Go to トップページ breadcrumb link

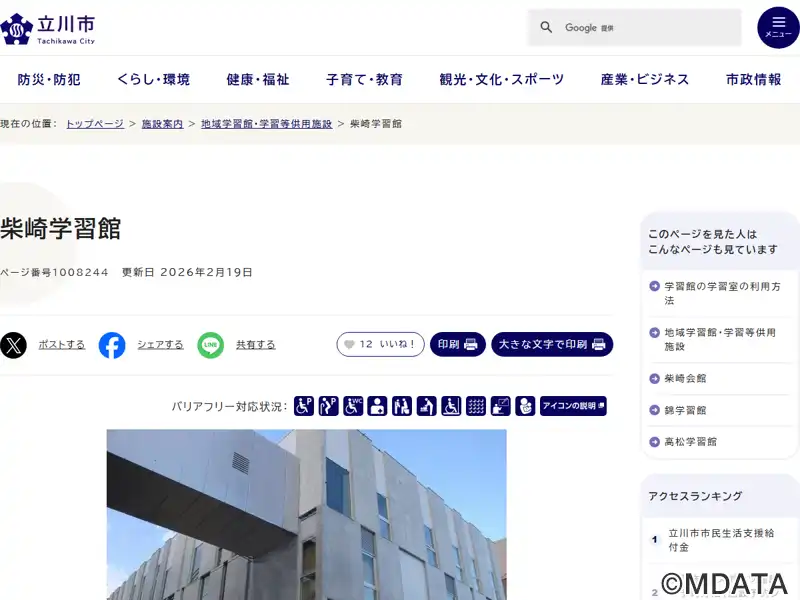[x=95, y=124]
